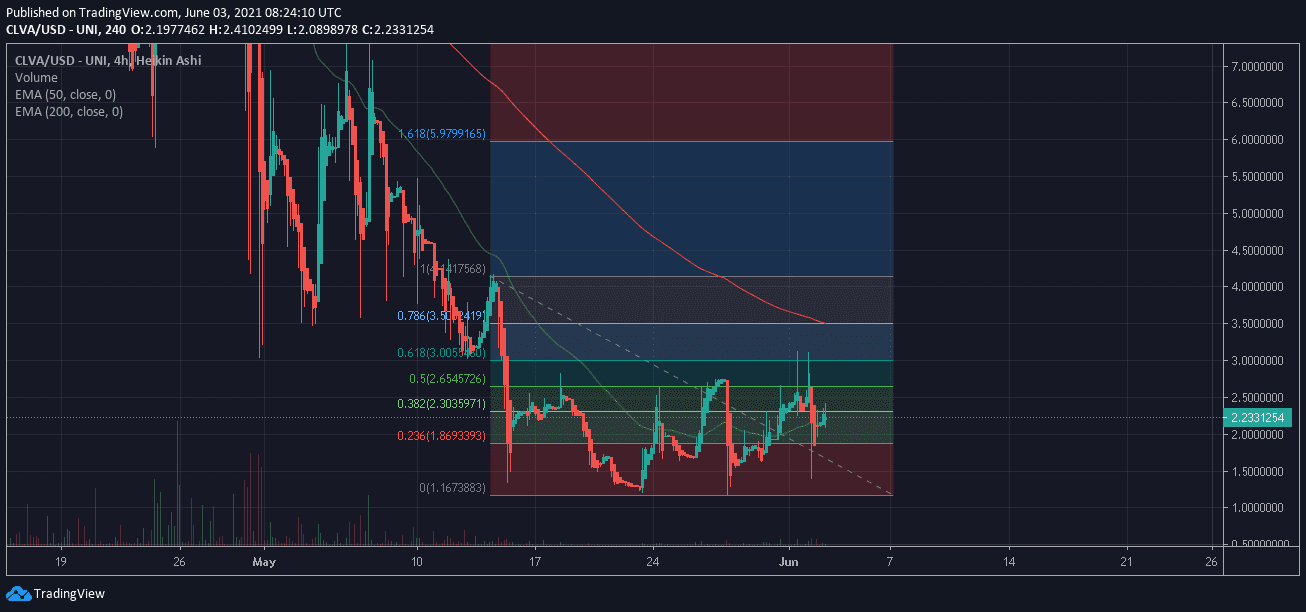Select the CLVA/USD Heikin Ashi legend title
Viewport: 1306px width, 612px height.
[x=108, y=61]
